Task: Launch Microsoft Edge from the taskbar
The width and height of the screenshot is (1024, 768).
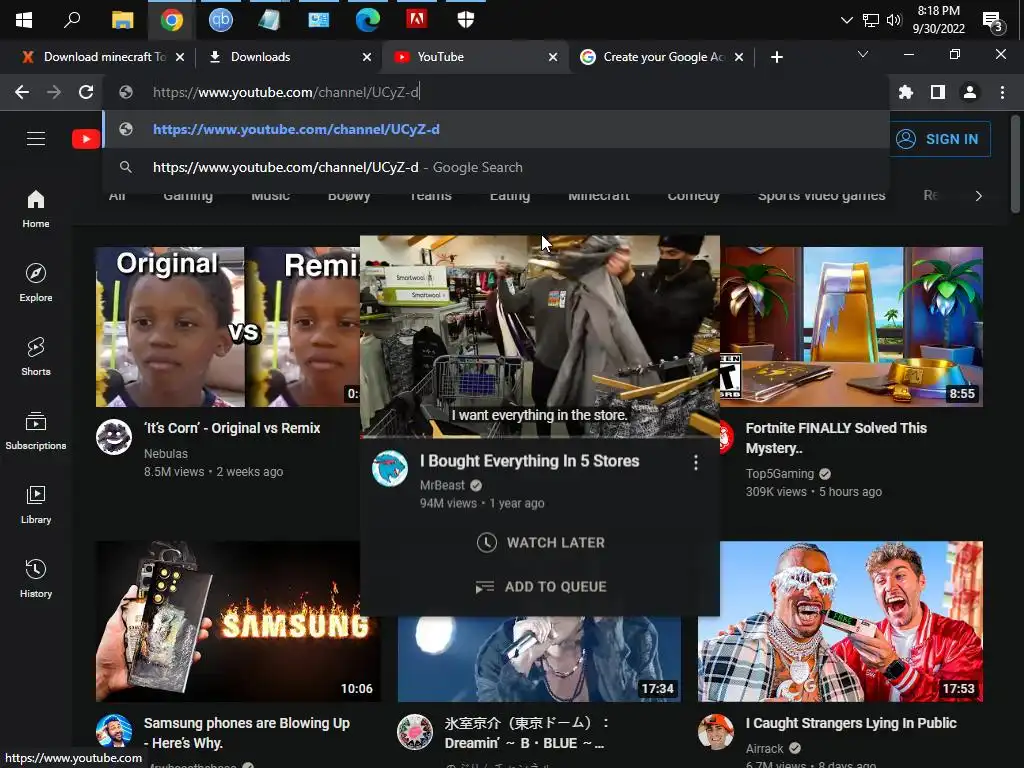Action: pyautogui.click(x=368, y=20)
